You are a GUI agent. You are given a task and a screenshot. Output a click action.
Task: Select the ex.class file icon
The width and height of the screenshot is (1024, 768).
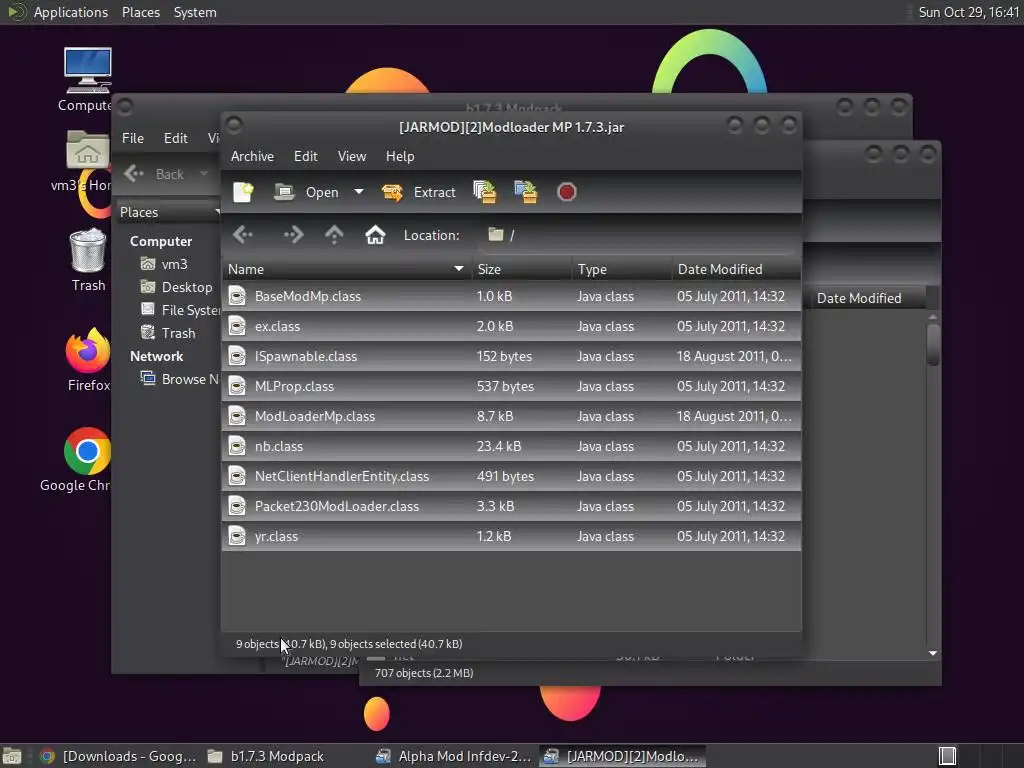[x=237, y=327]
